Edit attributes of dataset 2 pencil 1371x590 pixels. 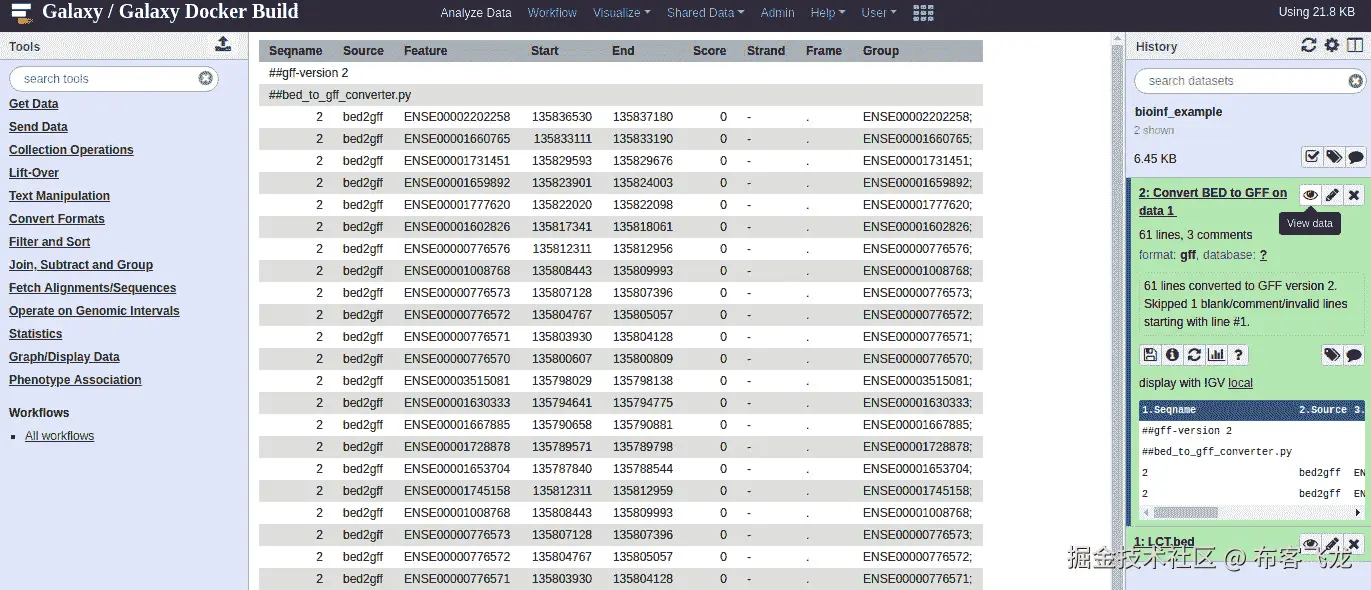1332,195
